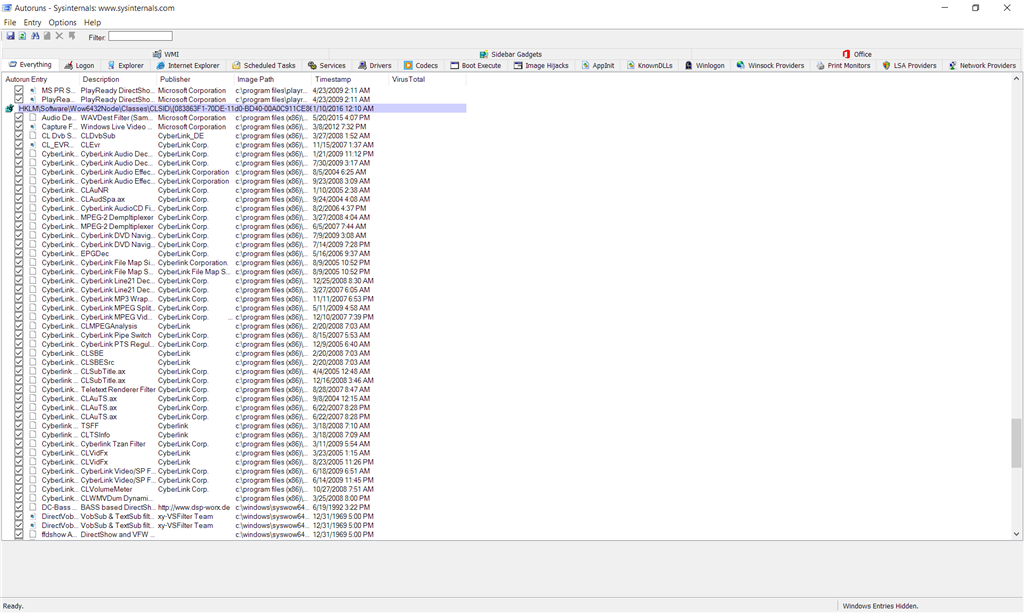Switch to the Boot Execute tab

(x=476, y=65)
